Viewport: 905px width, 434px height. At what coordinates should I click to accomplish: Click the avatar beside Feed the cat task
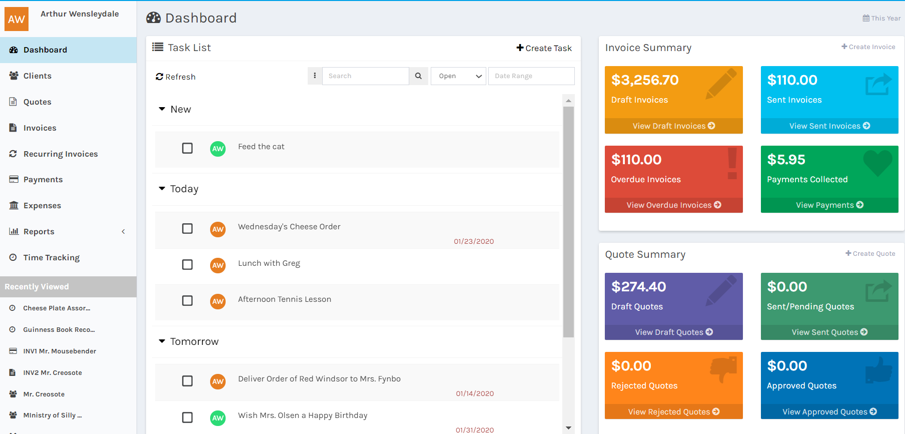click(217, 148)
